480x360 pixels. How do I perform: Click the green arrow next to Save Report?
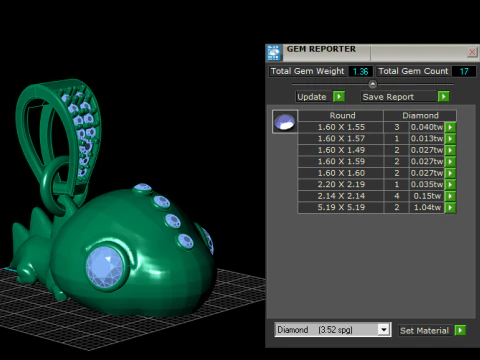(443, 97)
